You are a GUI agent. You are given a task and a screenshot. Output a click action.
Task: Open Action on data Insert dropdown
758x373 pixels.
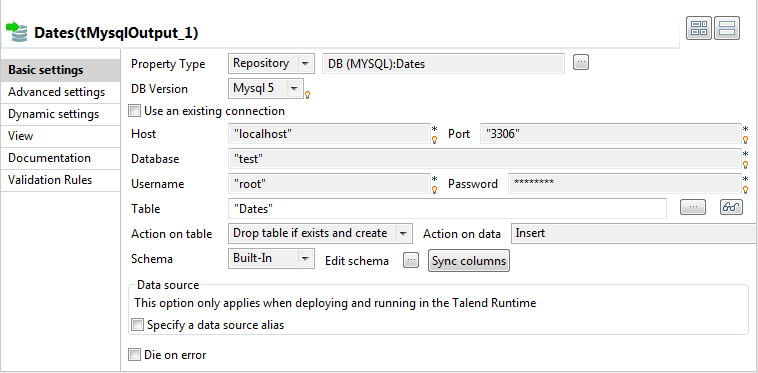click(x=634, y=233)
